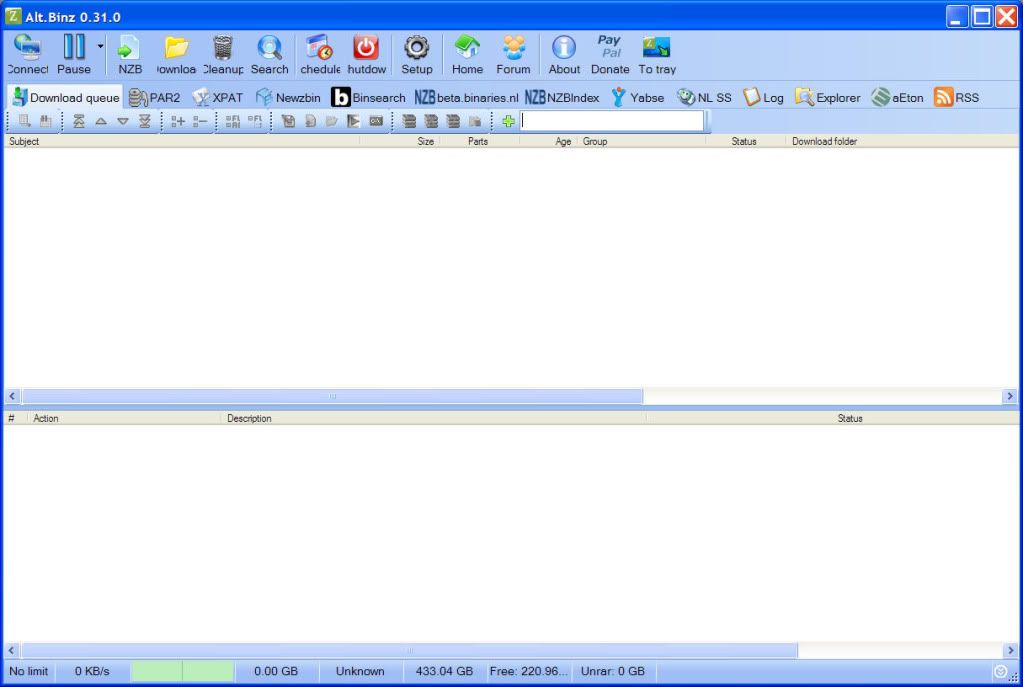1023x687 pixels.
Task: Pause all downloads
Action: coord(74,53)
